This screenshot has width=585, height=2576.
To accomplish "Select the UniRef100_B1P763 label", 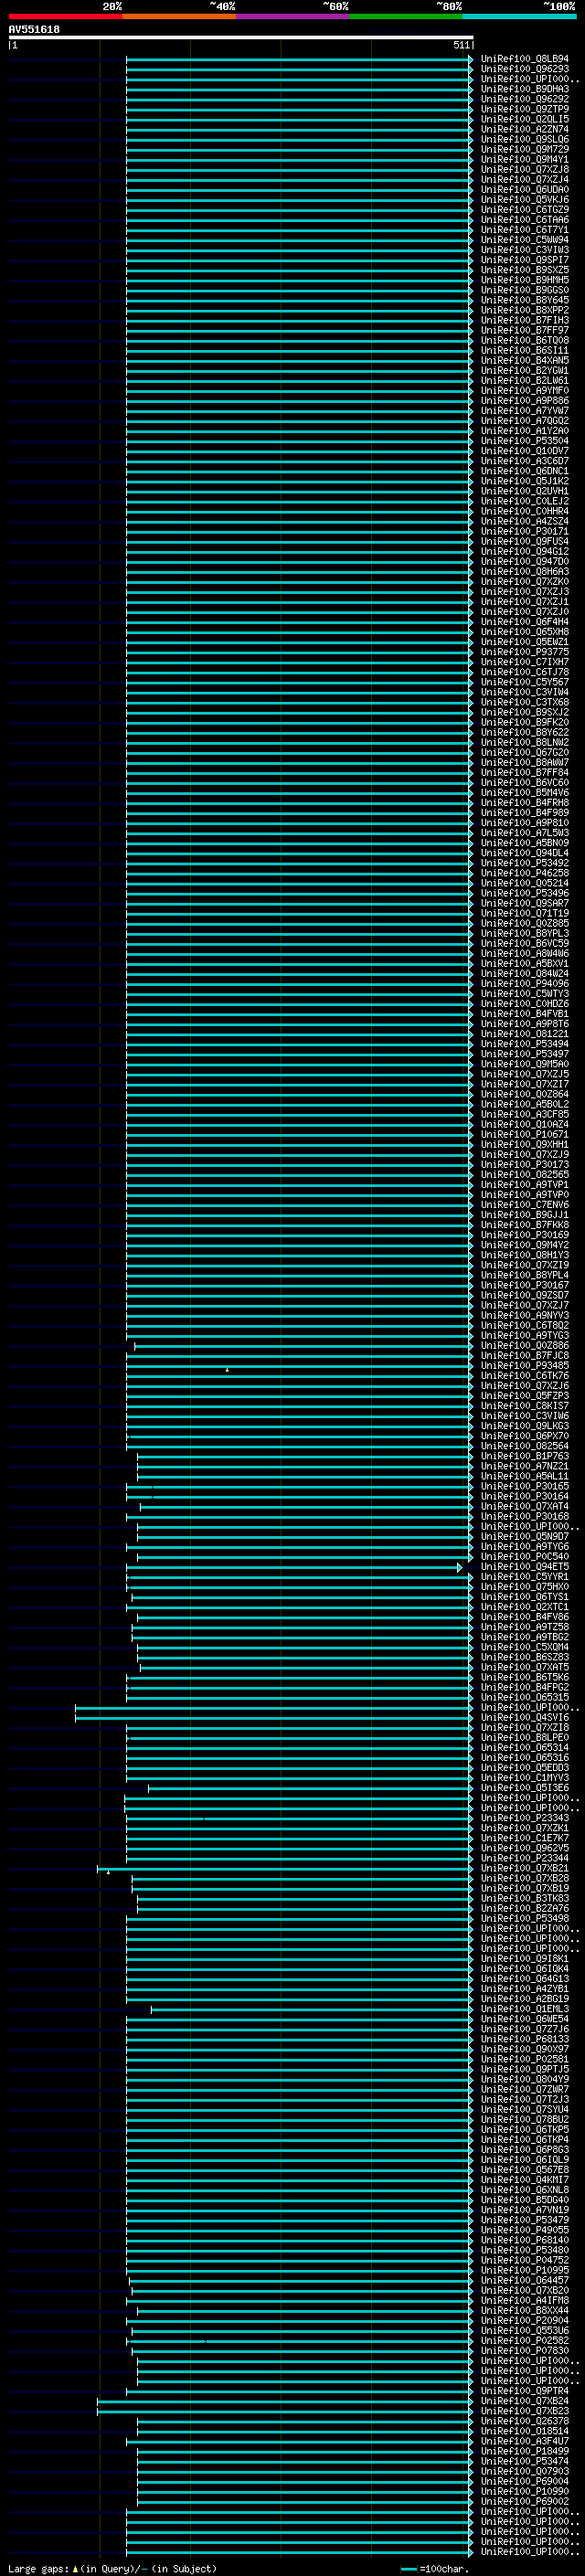I will (x=525, y=1456).
